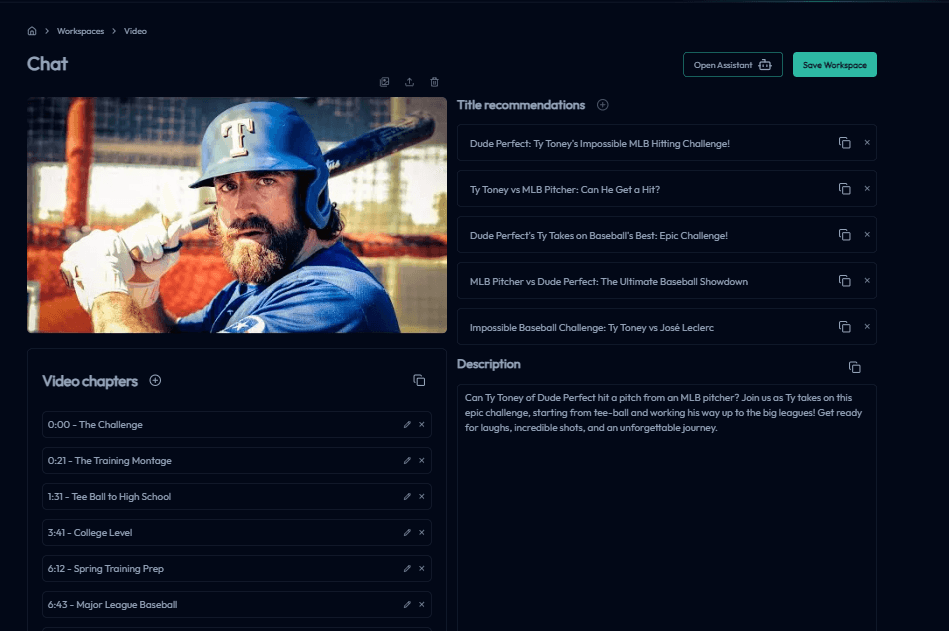
Task: Select chapter text '6:43 - Major League Baseball'
Action: click(x=113, y=604)
